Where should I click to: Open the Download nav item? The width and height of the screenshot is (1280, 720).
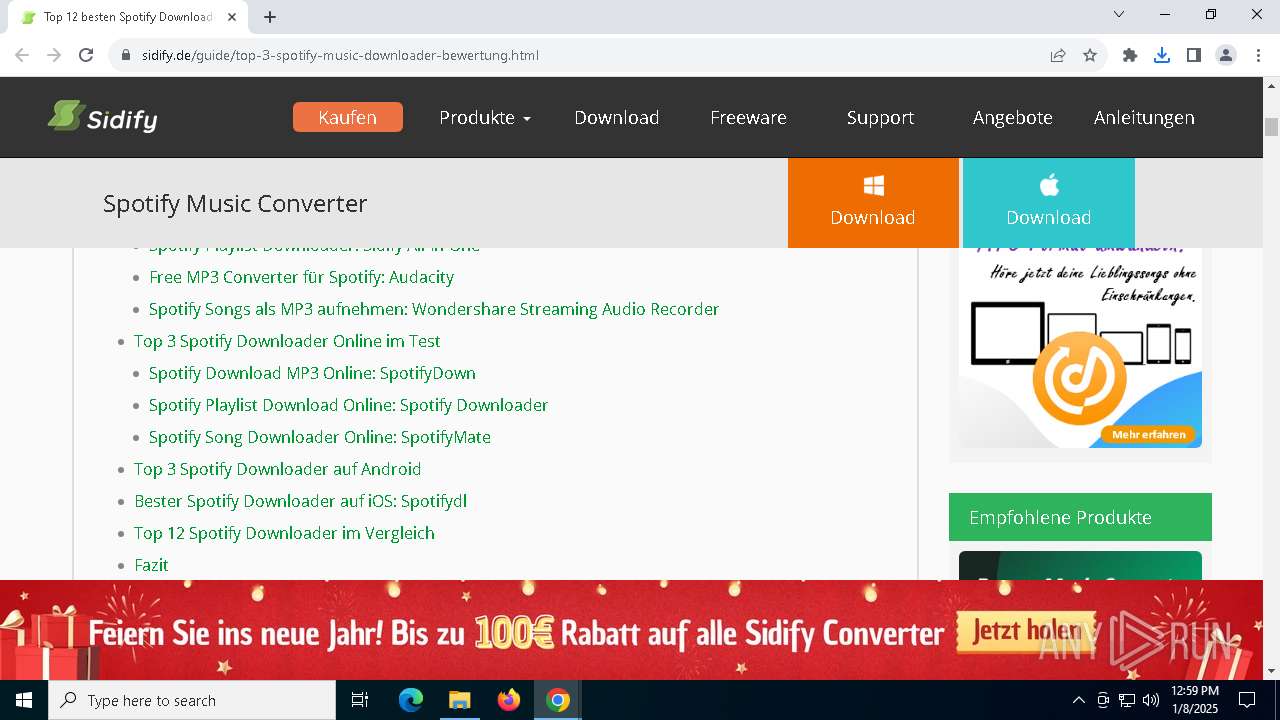tap(617, 117)
